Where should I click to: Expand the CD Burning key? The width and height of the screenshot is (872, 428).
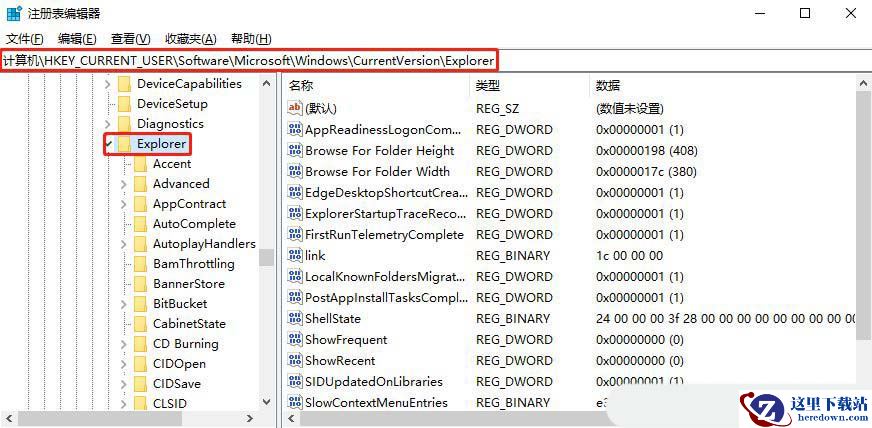[x=123, y=344]
